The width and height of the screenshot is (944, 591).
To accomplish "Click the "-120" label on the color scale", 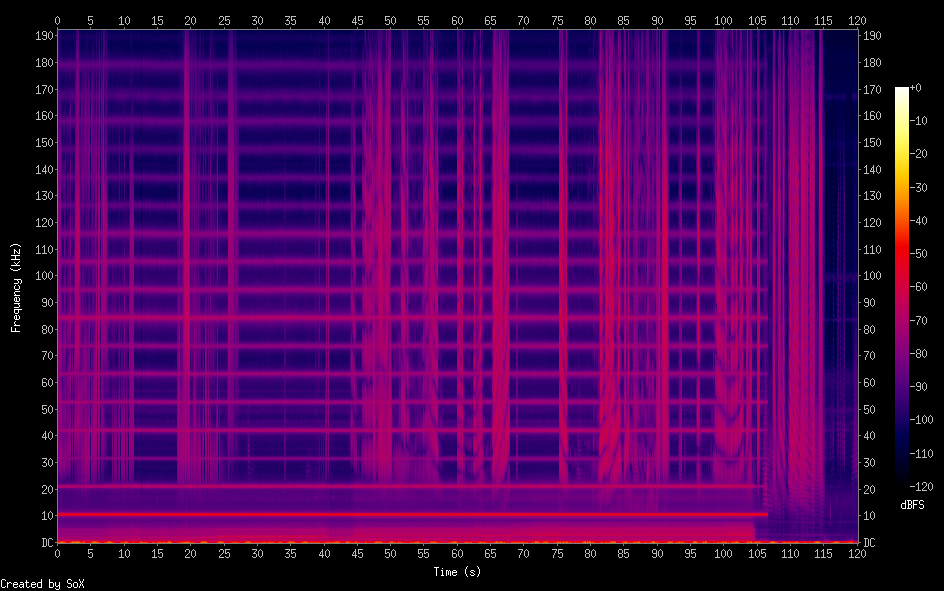I will 924,489.
